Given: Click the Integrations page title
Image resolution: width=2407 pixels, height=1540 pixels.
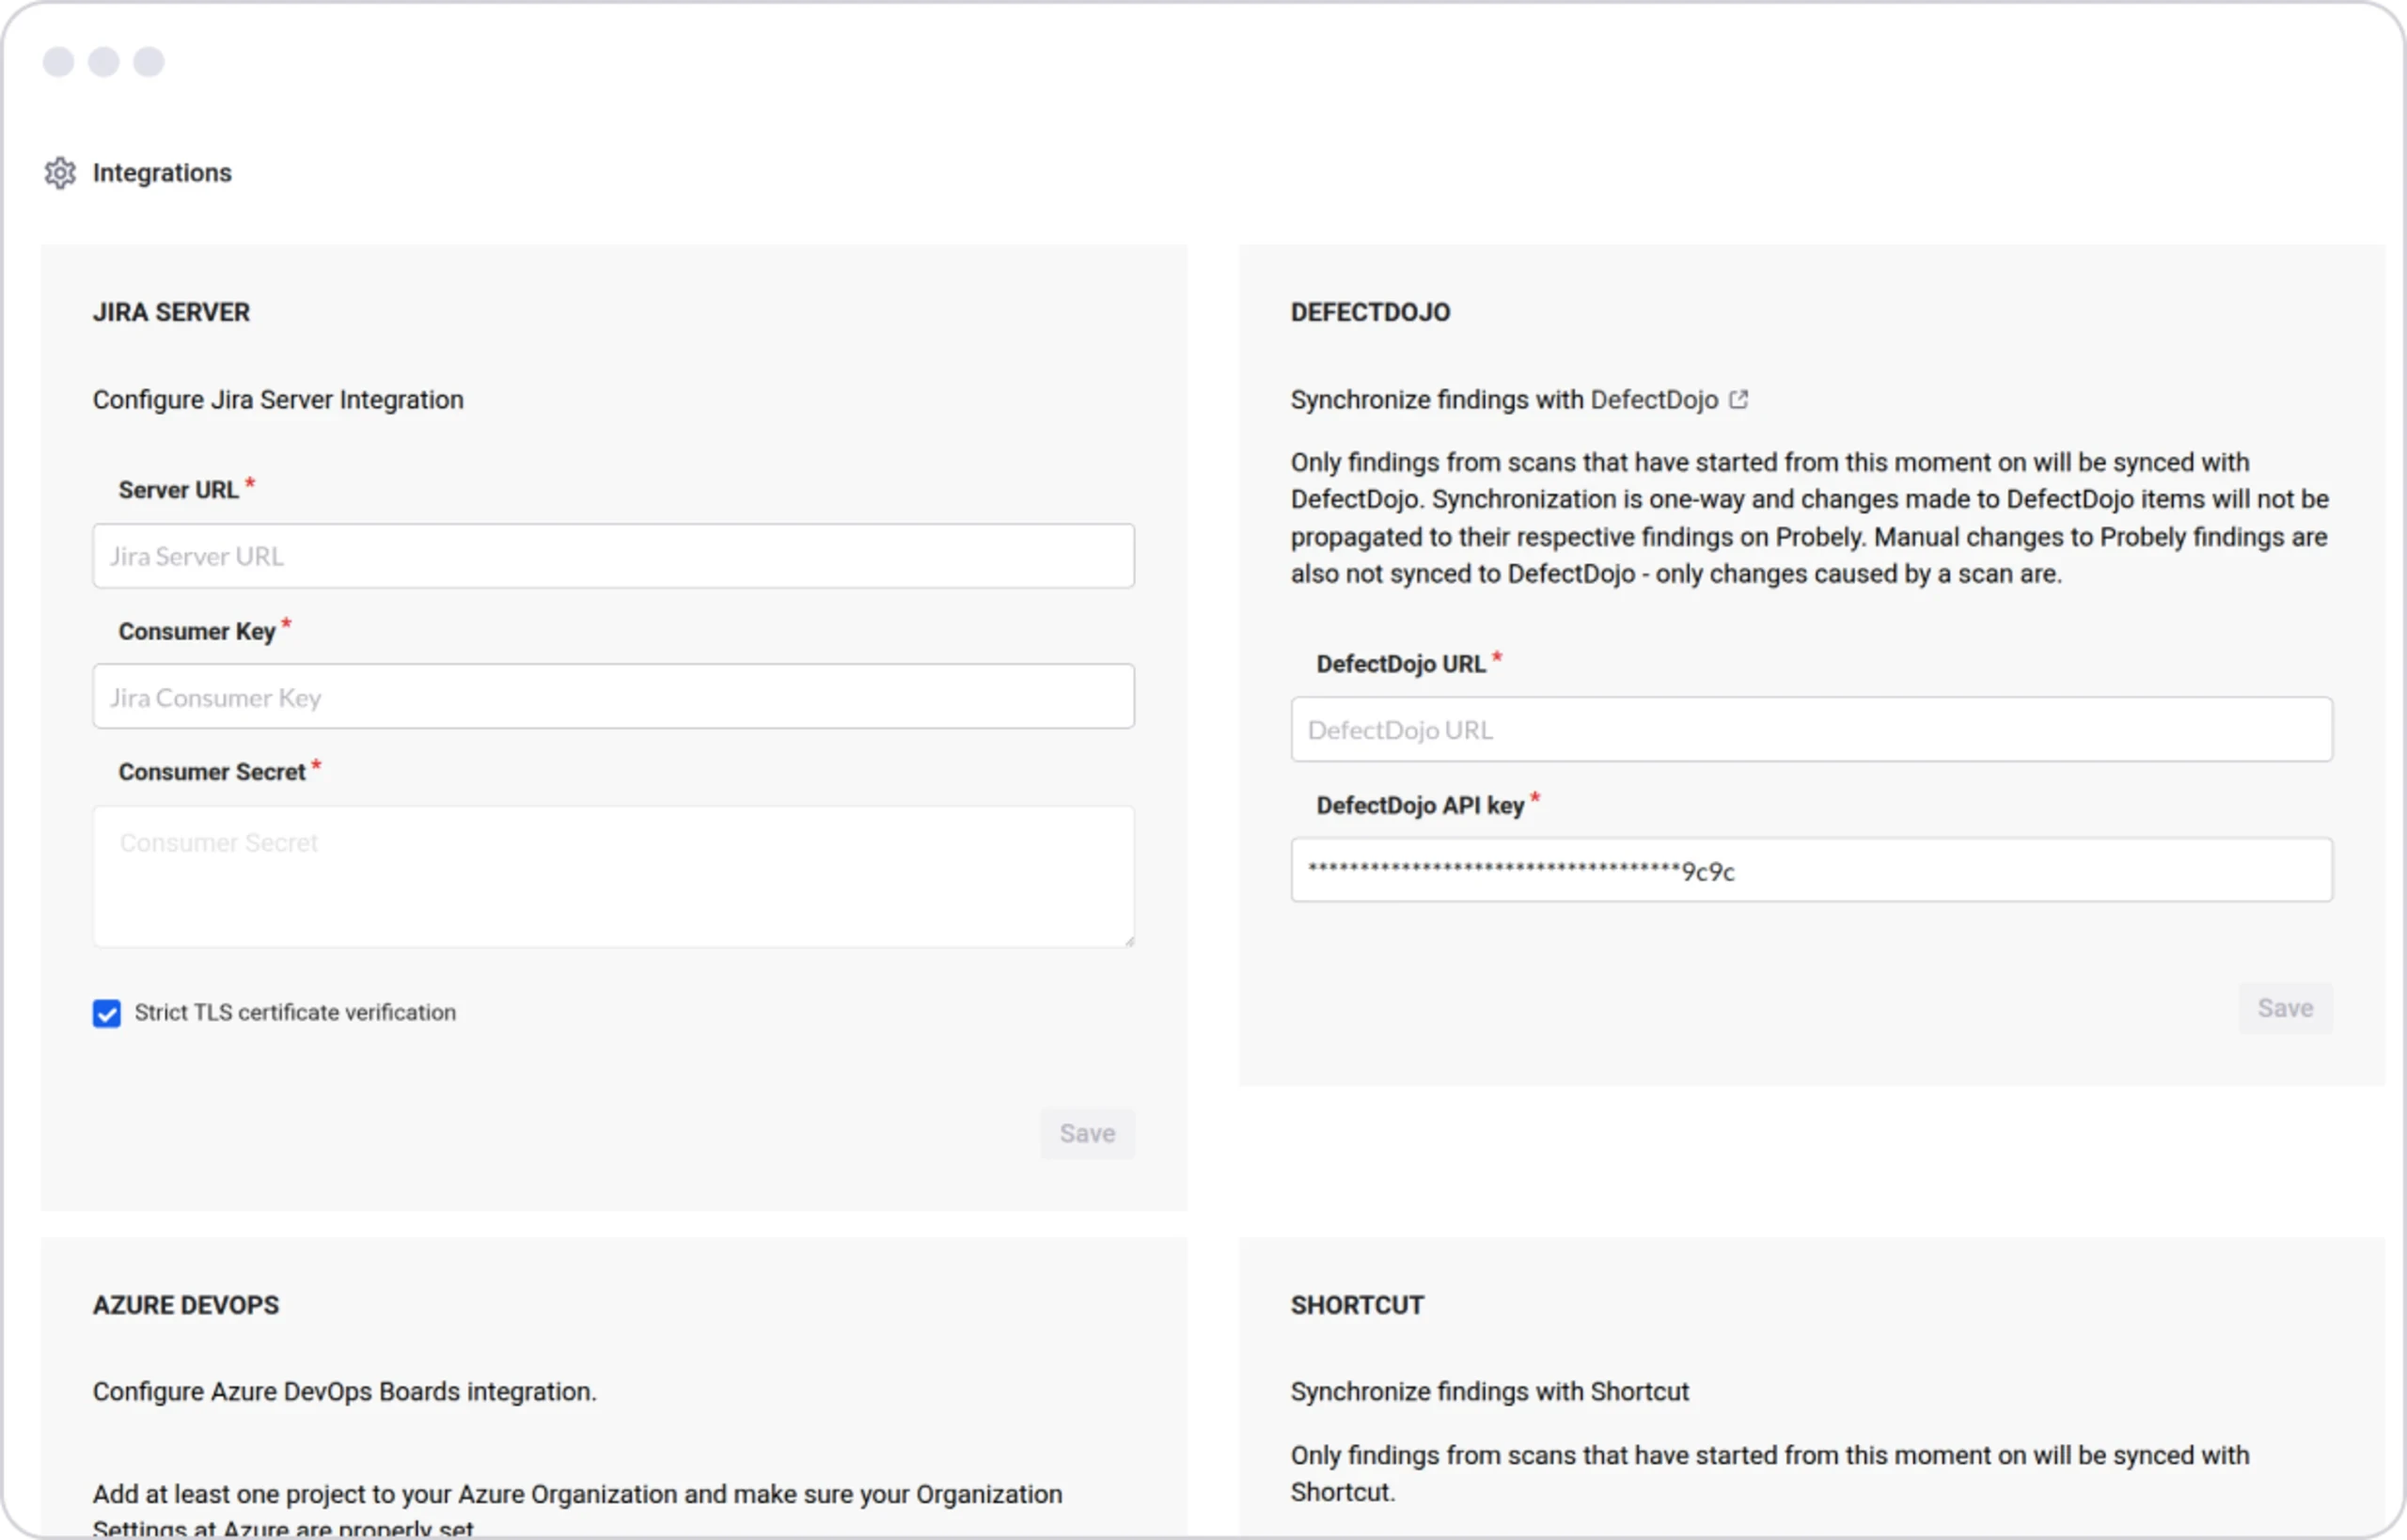Looking at the screenshot, I should tap(162, 172).
